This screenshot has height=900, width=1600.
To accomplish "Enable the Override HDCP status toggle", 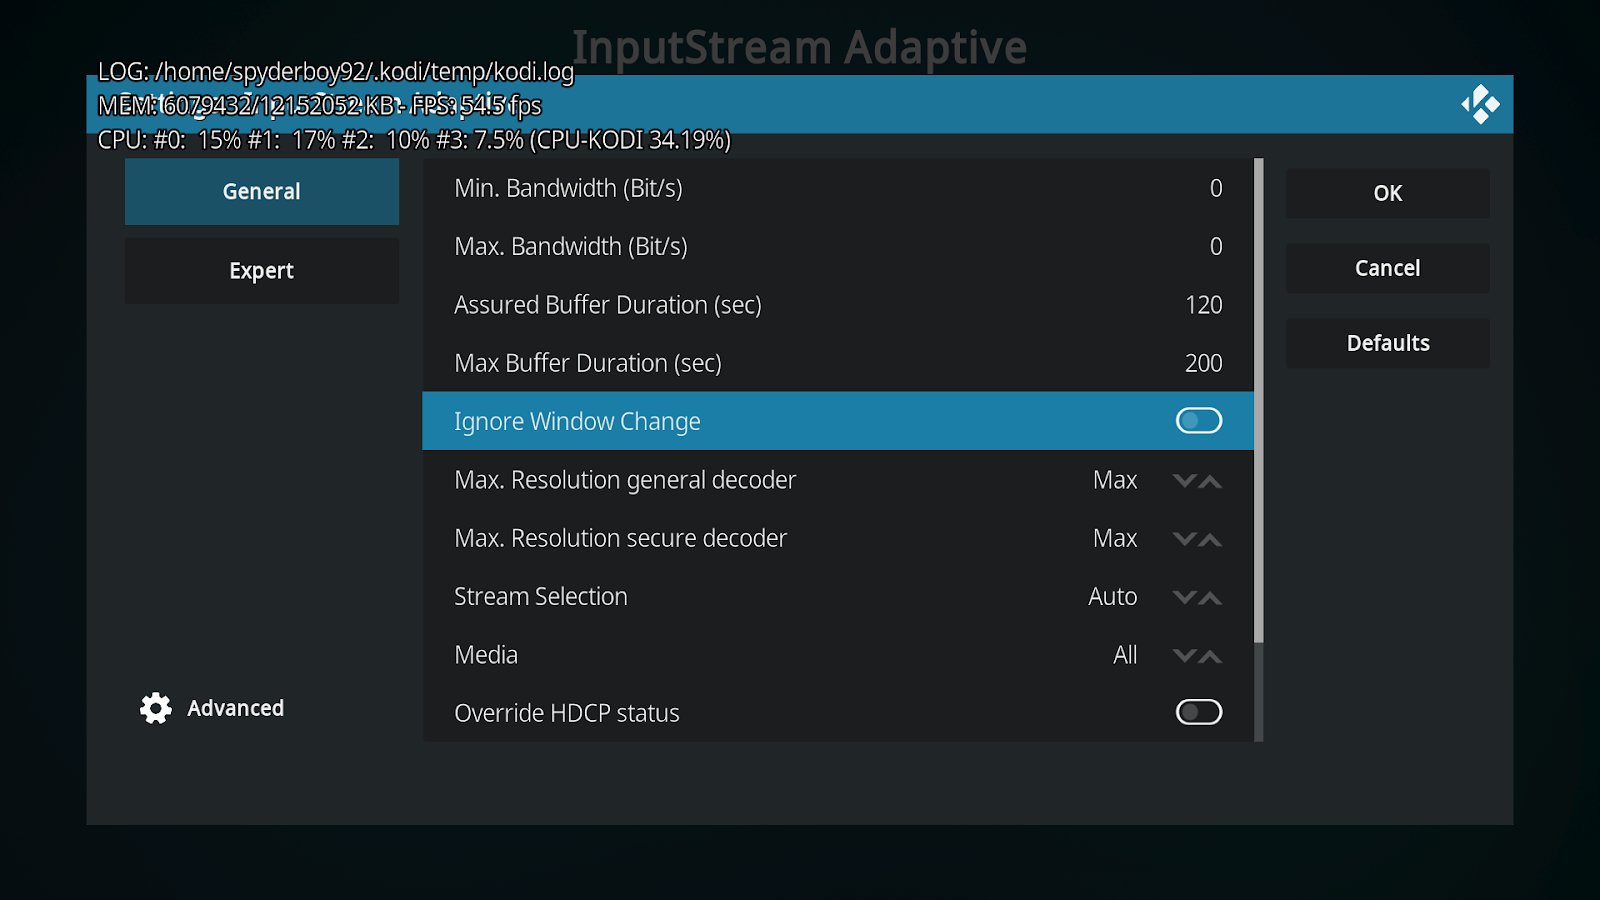I will click(x=1198, y=712).
